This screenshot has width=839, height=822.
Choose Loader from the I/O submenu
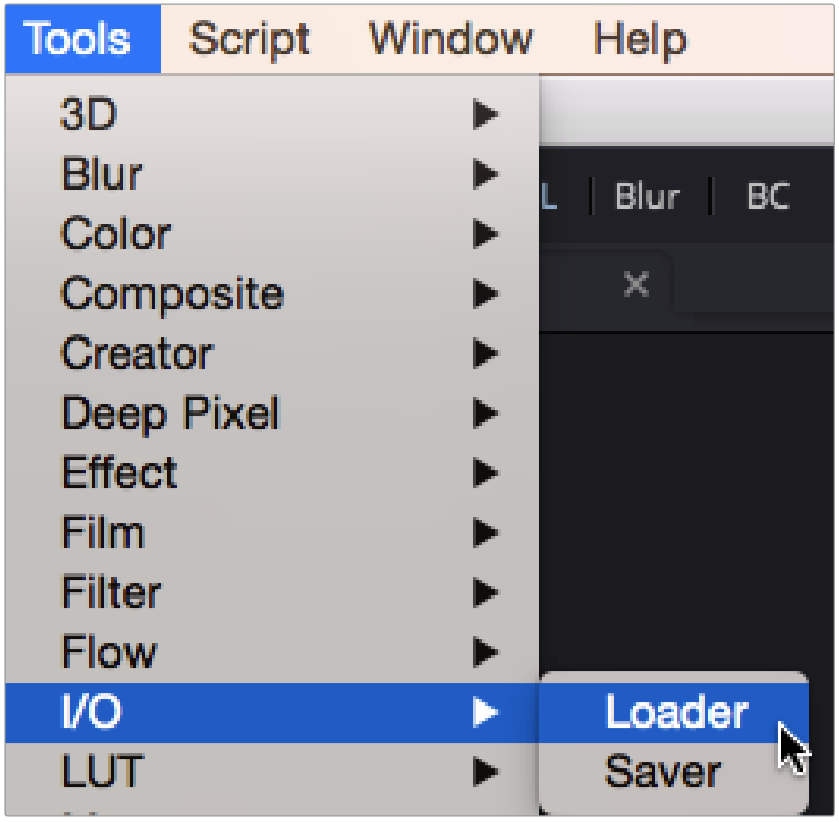click(x=676, y=713)
